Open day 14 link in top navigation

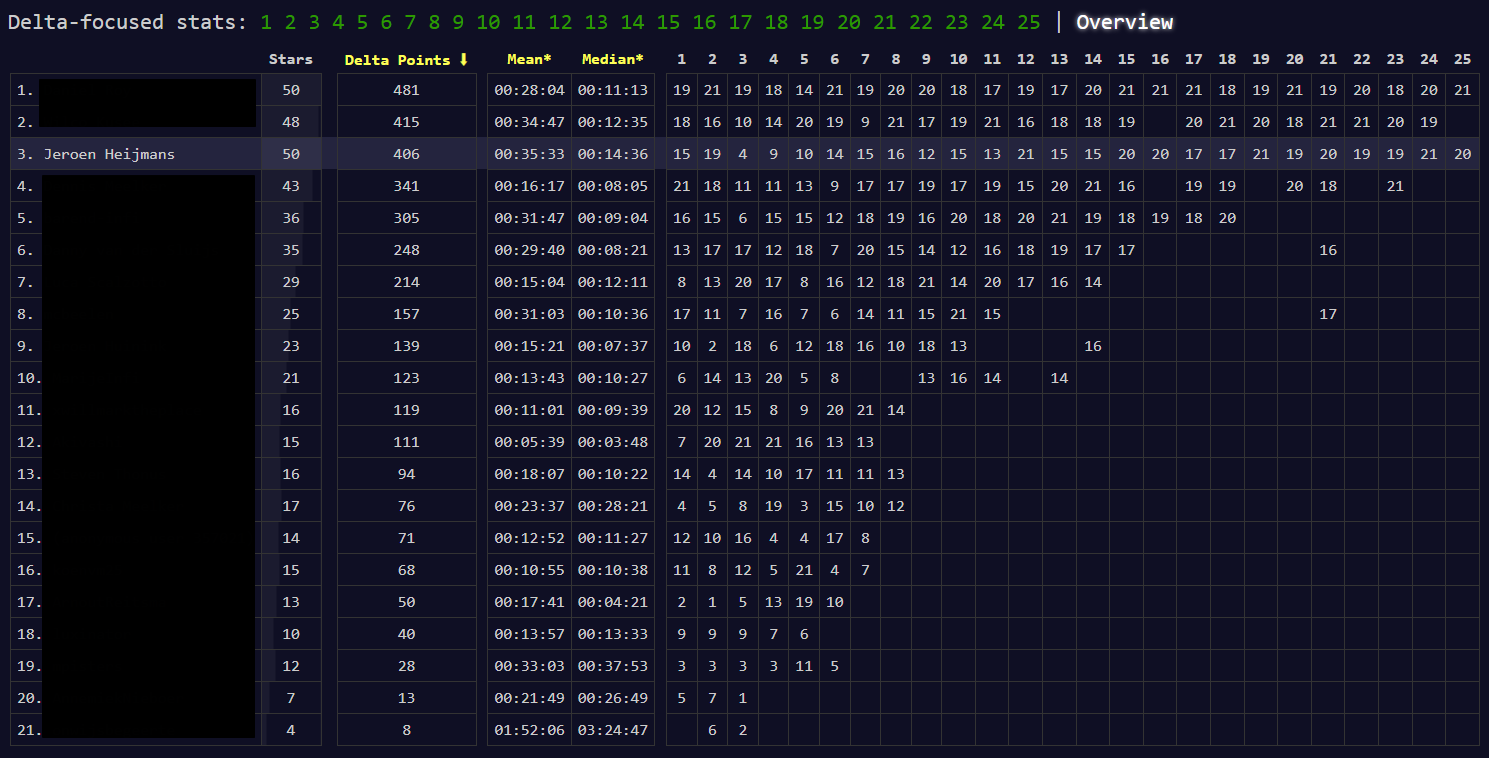click(x=632, y=22)
